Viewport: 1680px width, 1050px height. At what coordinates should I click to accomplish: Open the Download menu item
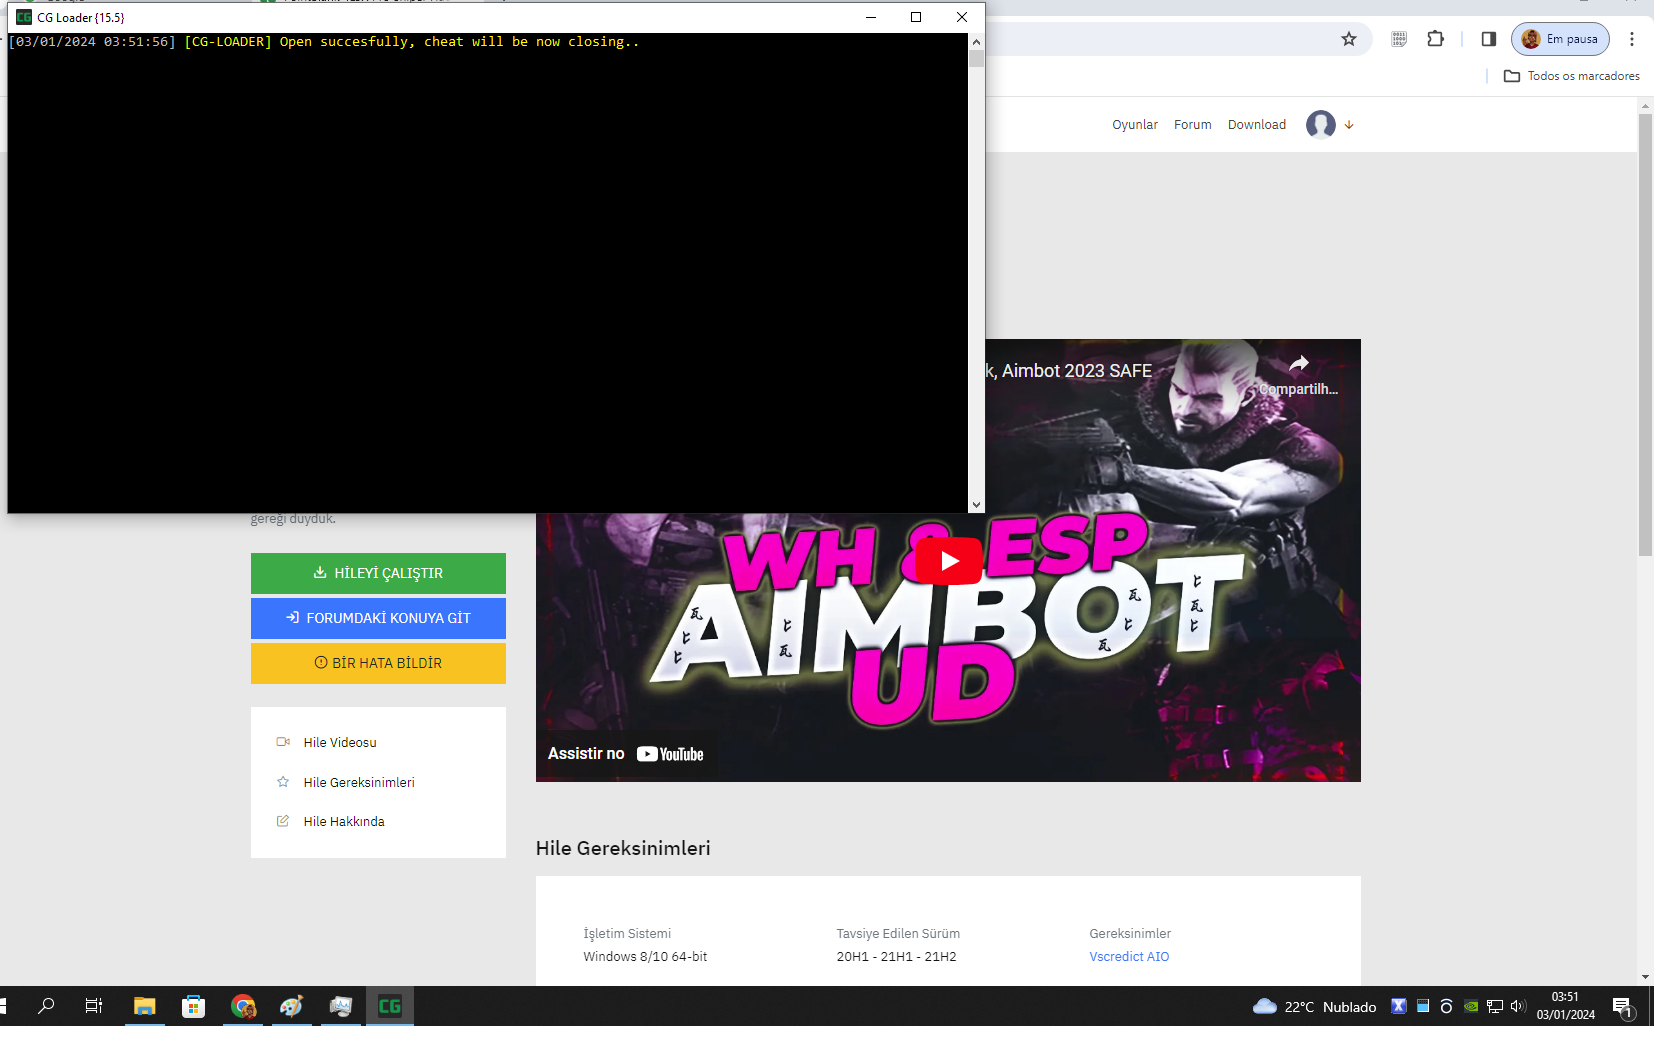[x=1257, y=125]
